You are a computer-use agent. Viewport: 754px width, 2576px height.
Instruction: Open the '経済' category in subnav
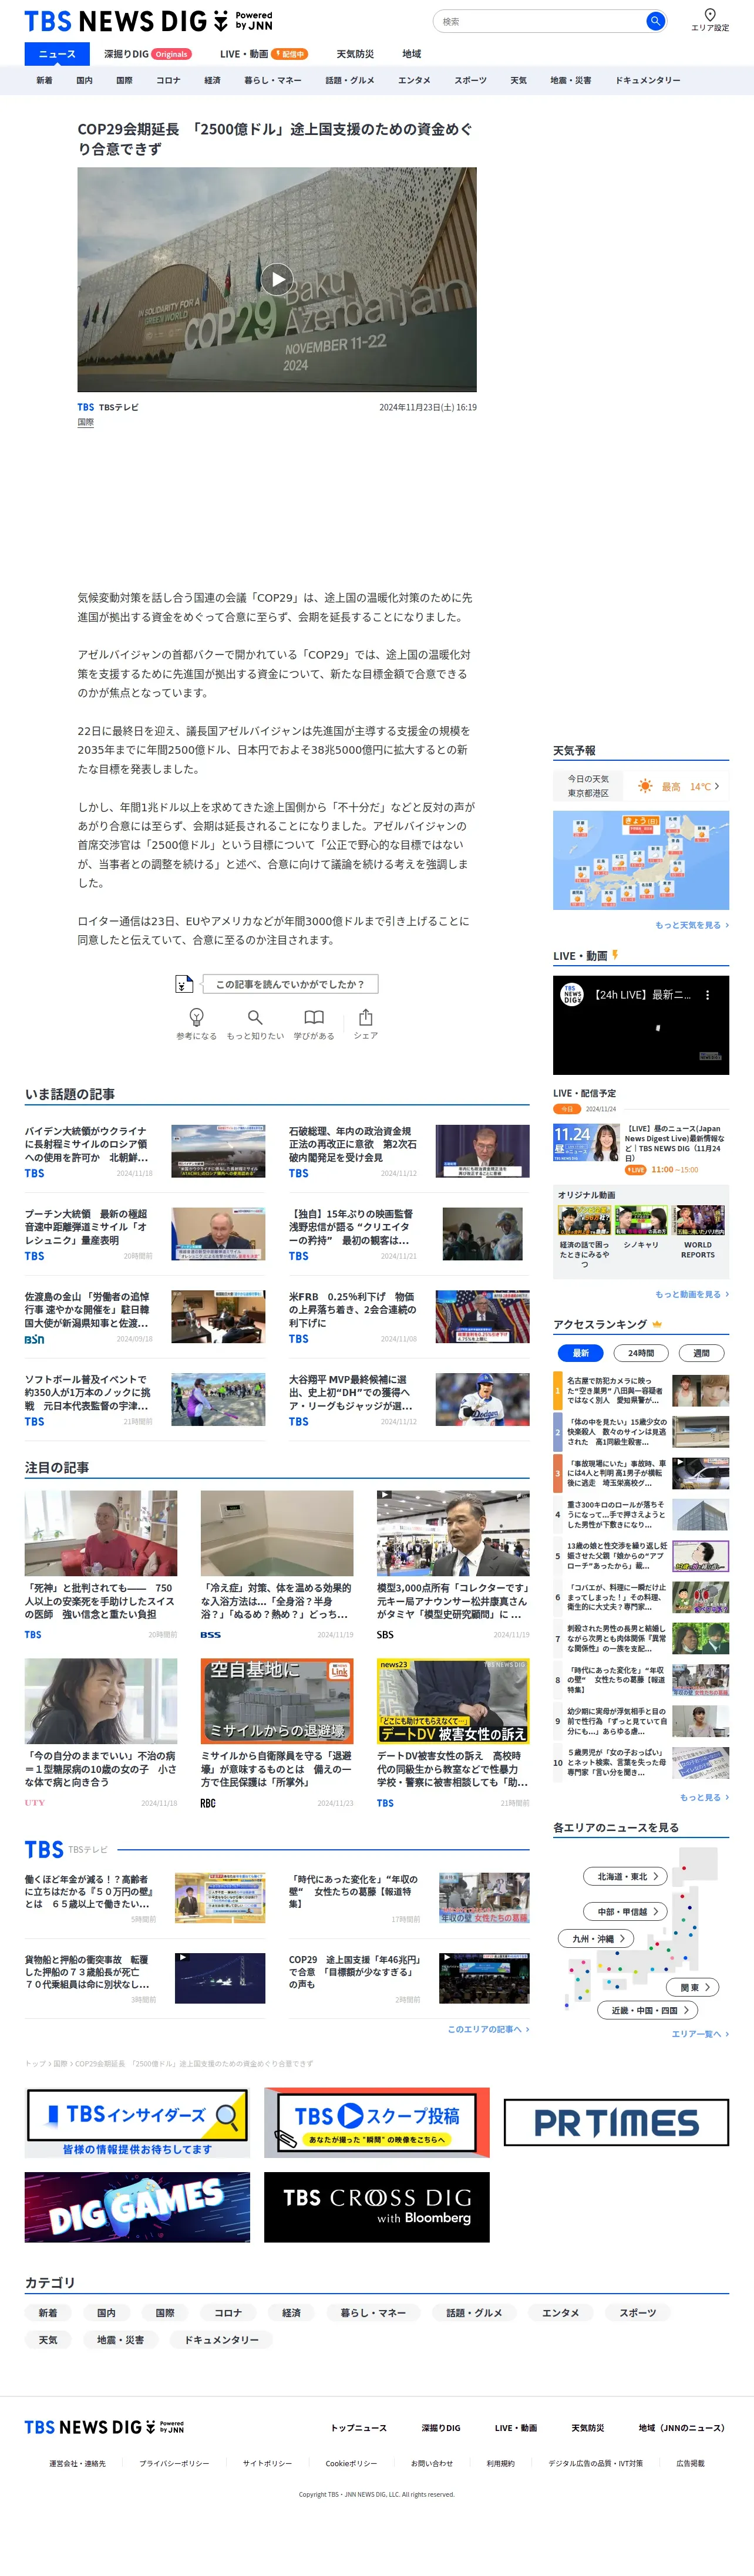tap(212, 80)
